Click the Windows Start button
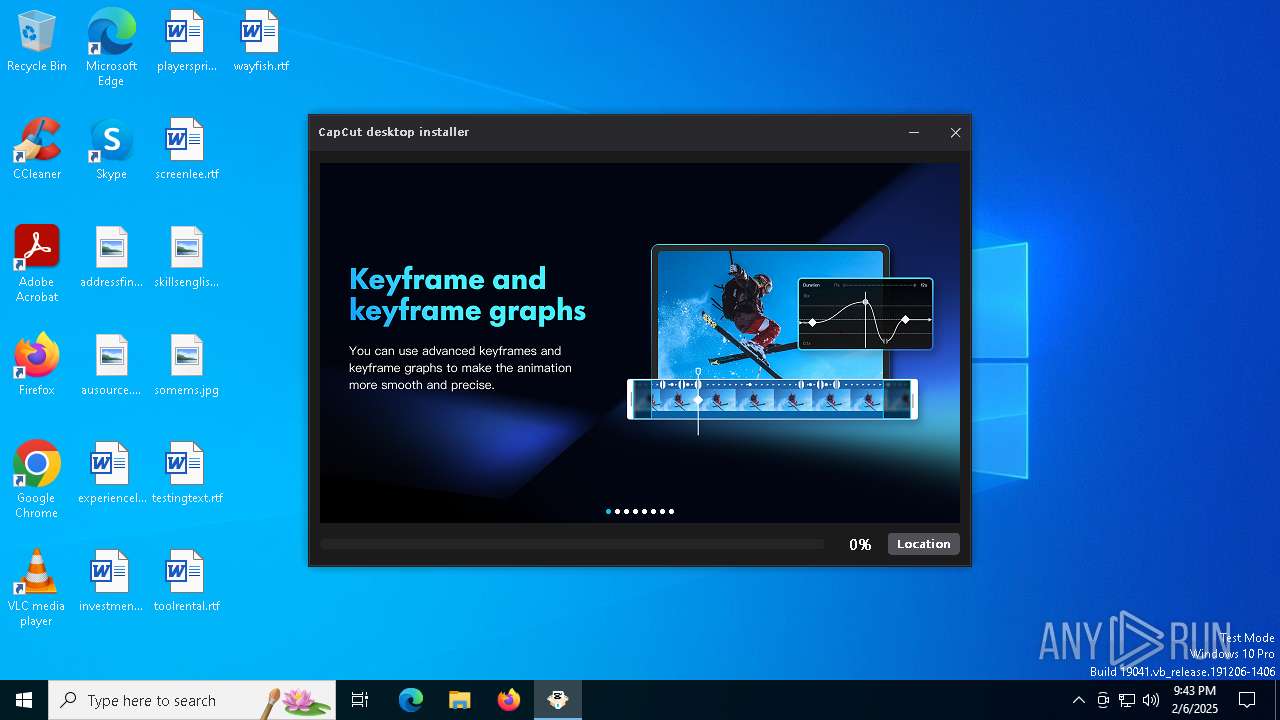The width and height of the screenshot is (1280, 720). pos(24,700)
